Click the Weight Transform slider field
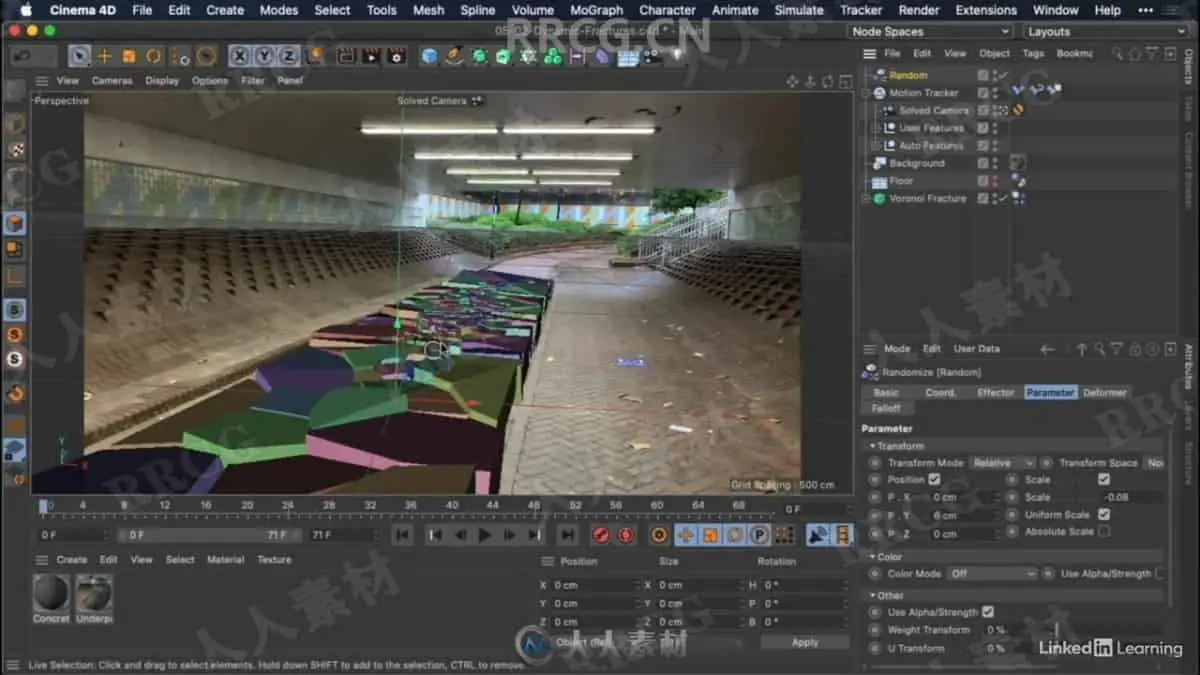 [x=1073, y=630]
